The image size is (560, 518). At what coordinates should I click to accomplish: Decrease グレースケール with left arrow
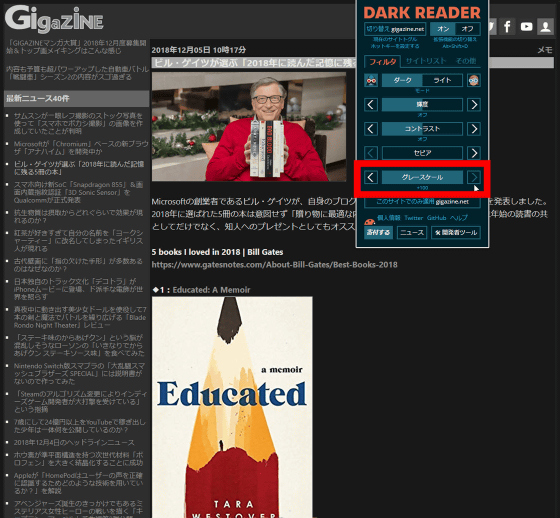(371, 177)
